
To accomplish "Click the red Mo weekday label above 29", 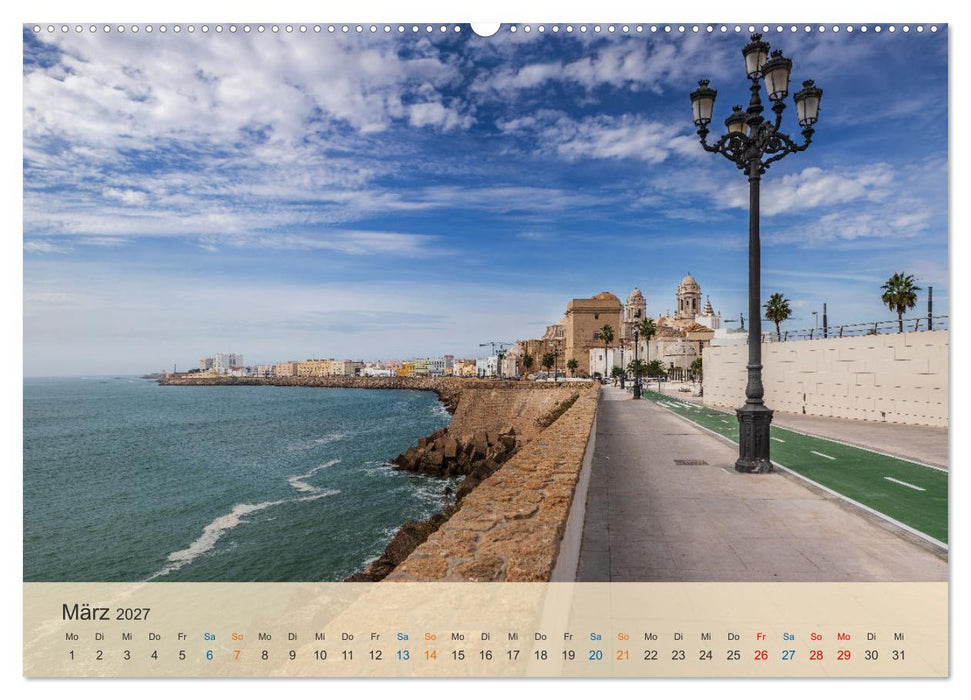I will click(843, 637).
